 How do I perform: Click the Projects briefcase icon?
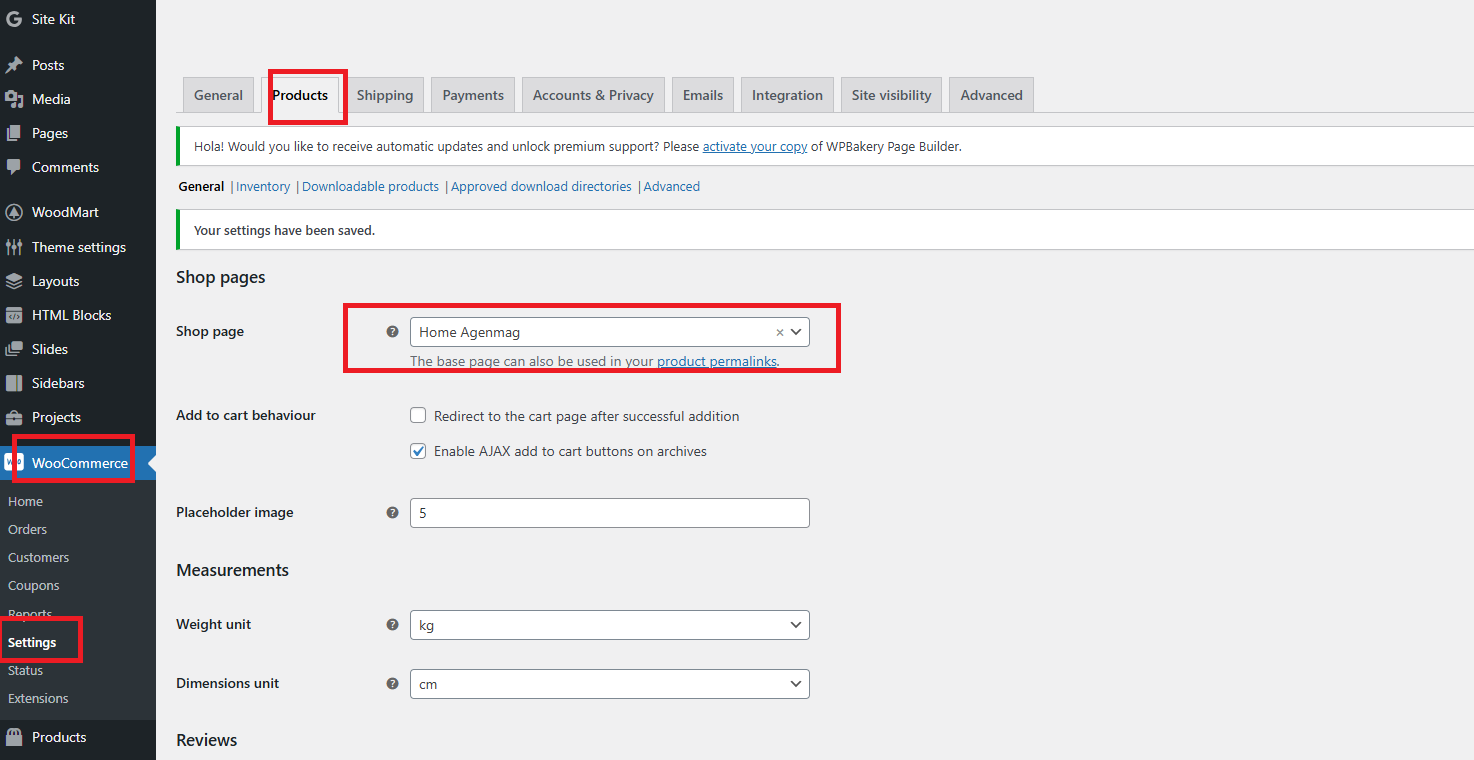(x=14, y=417)
